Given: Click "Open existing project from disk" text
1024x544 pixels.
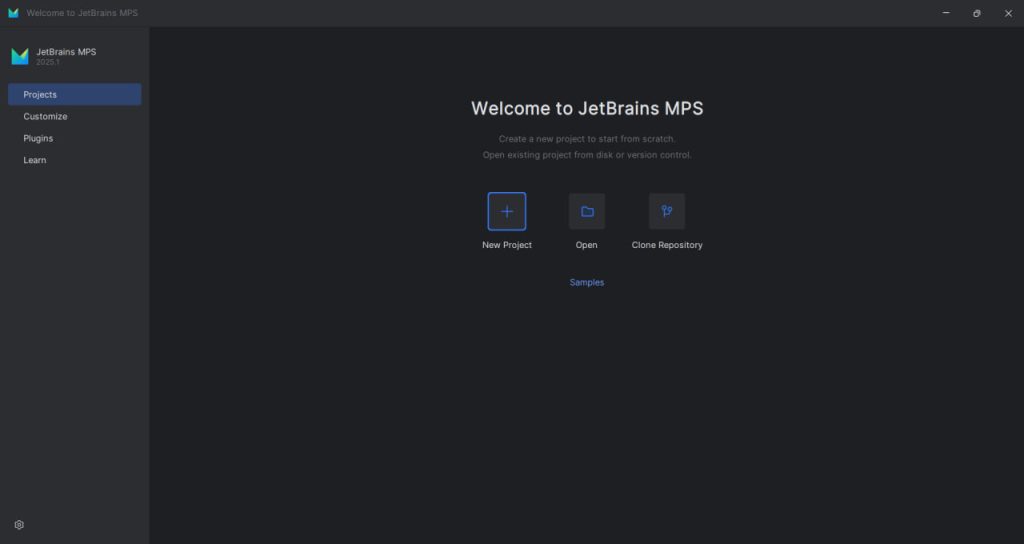Looking at the screenshot, I should (587, 155).
